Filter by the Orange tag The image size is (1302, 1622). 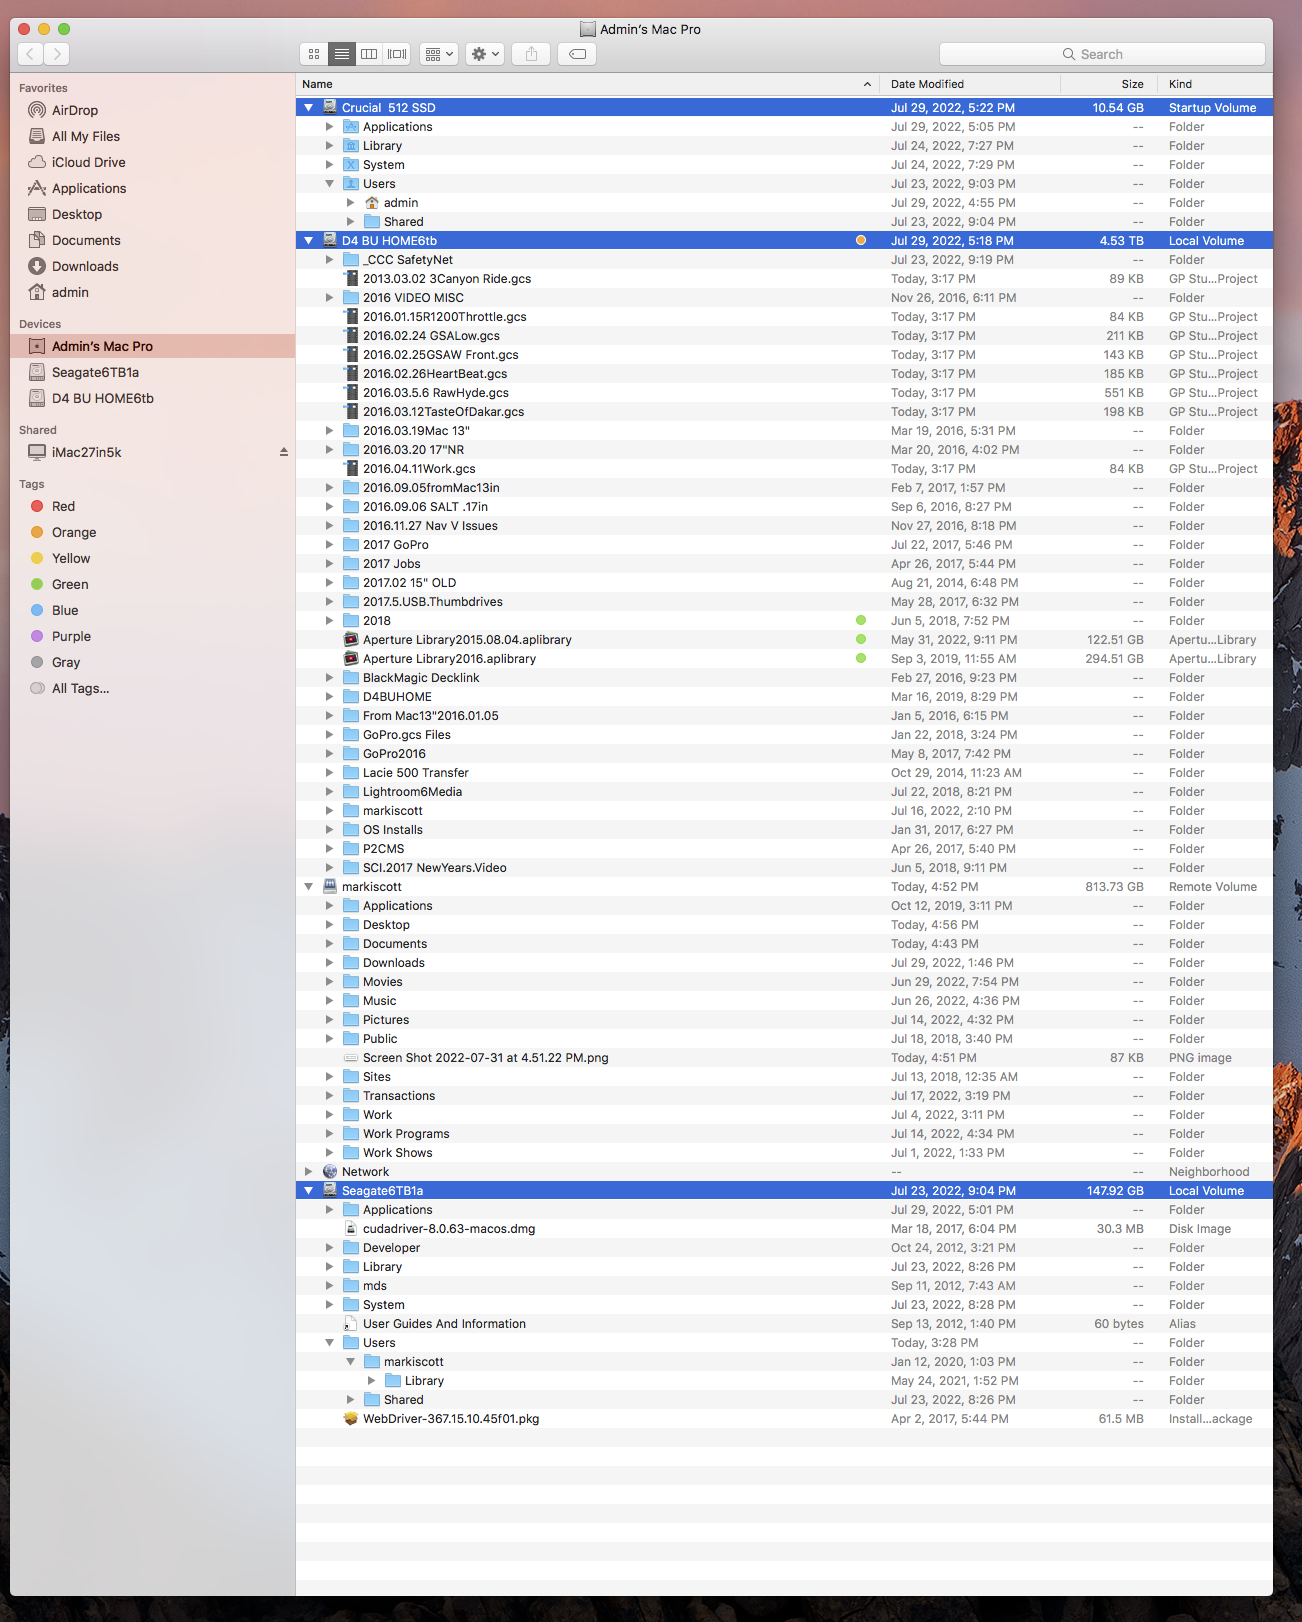(74, 532)
